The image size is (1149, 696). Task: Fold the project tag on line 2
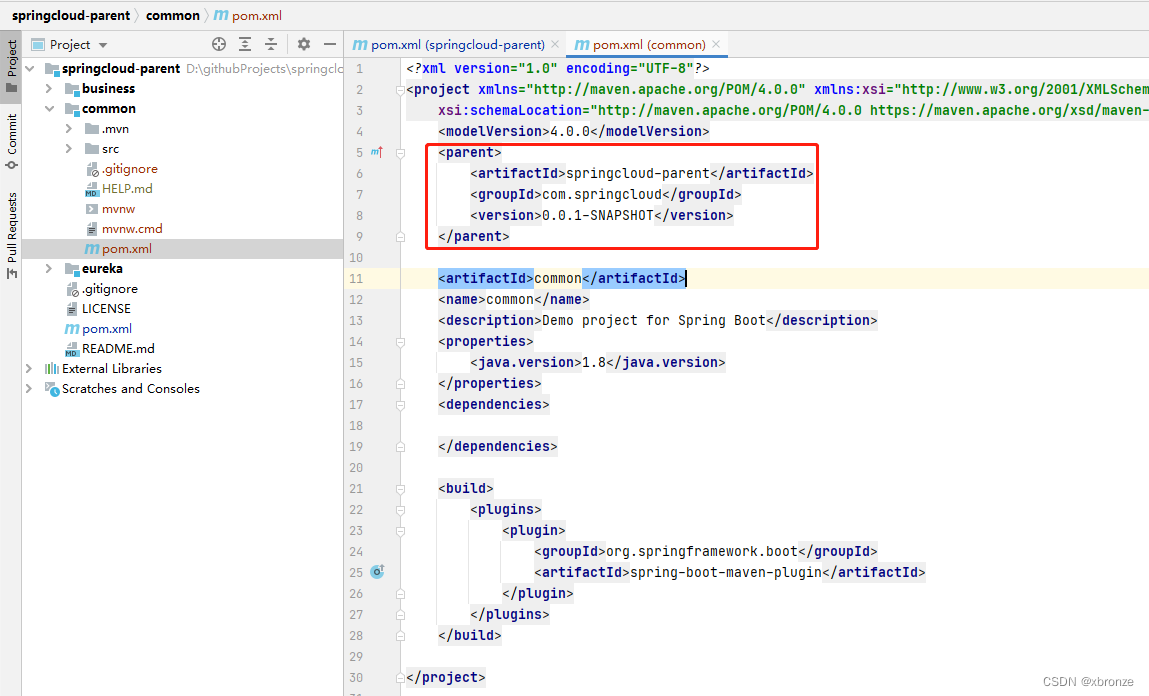401,90
